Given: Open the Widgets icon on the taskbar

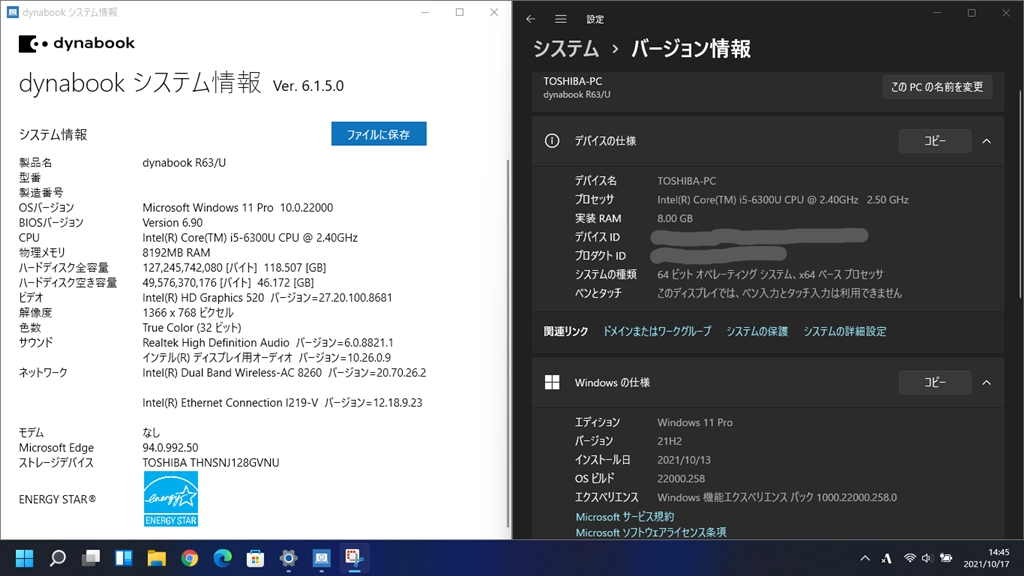Looking at the screenshot, I should [123, 558].
